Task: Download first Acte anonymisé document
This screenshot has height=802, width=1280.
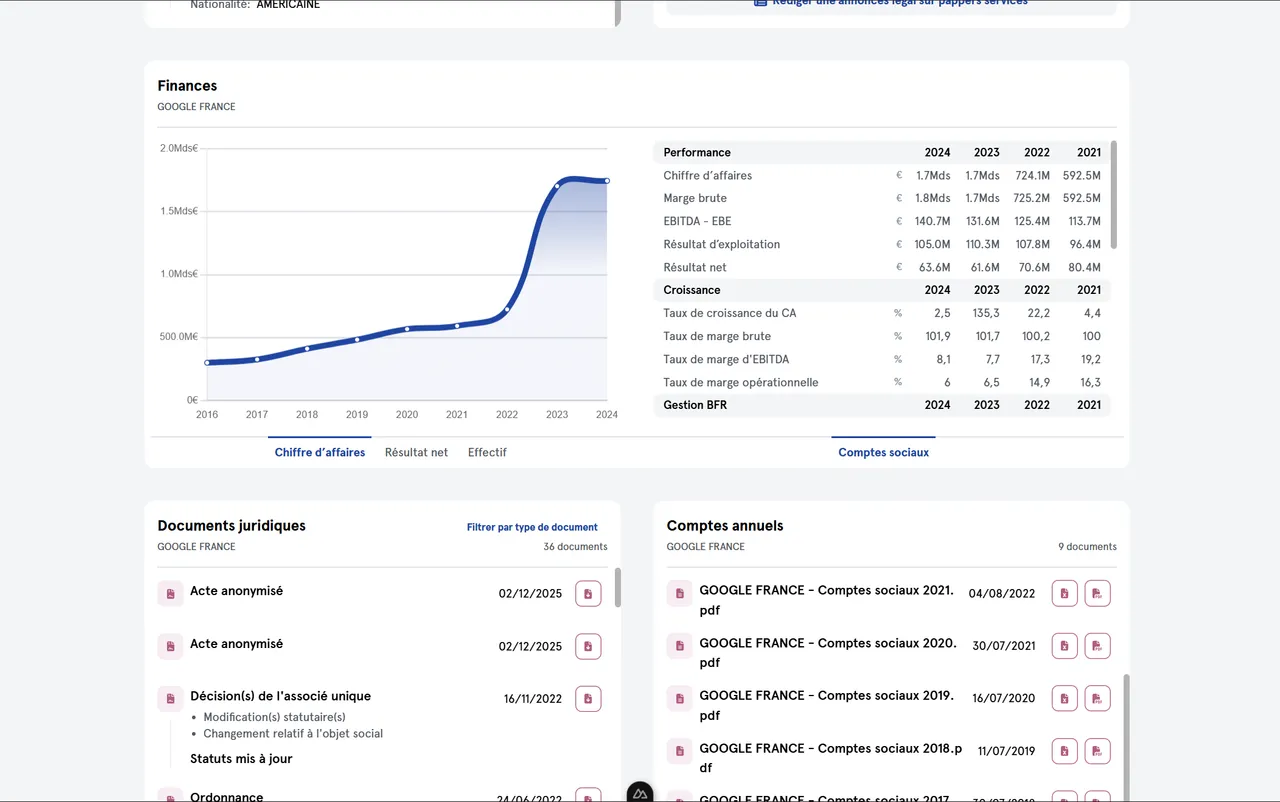Action: click(x=588, y=594)
